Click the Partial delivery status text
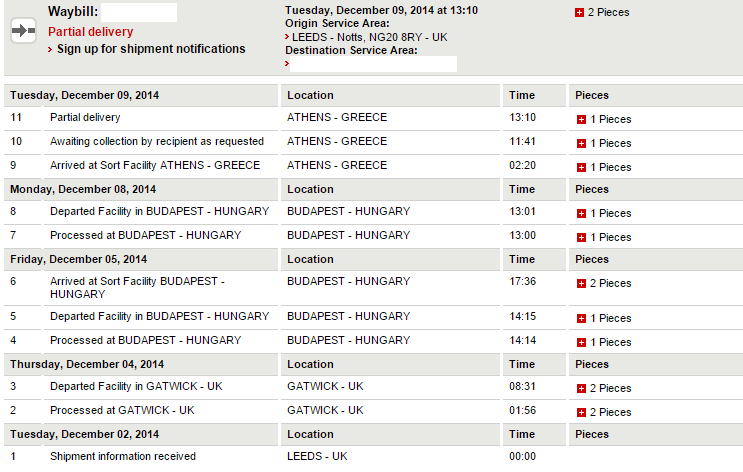This screenshot has height=472, width=743. pyautogui.click(x=91, y=32)
